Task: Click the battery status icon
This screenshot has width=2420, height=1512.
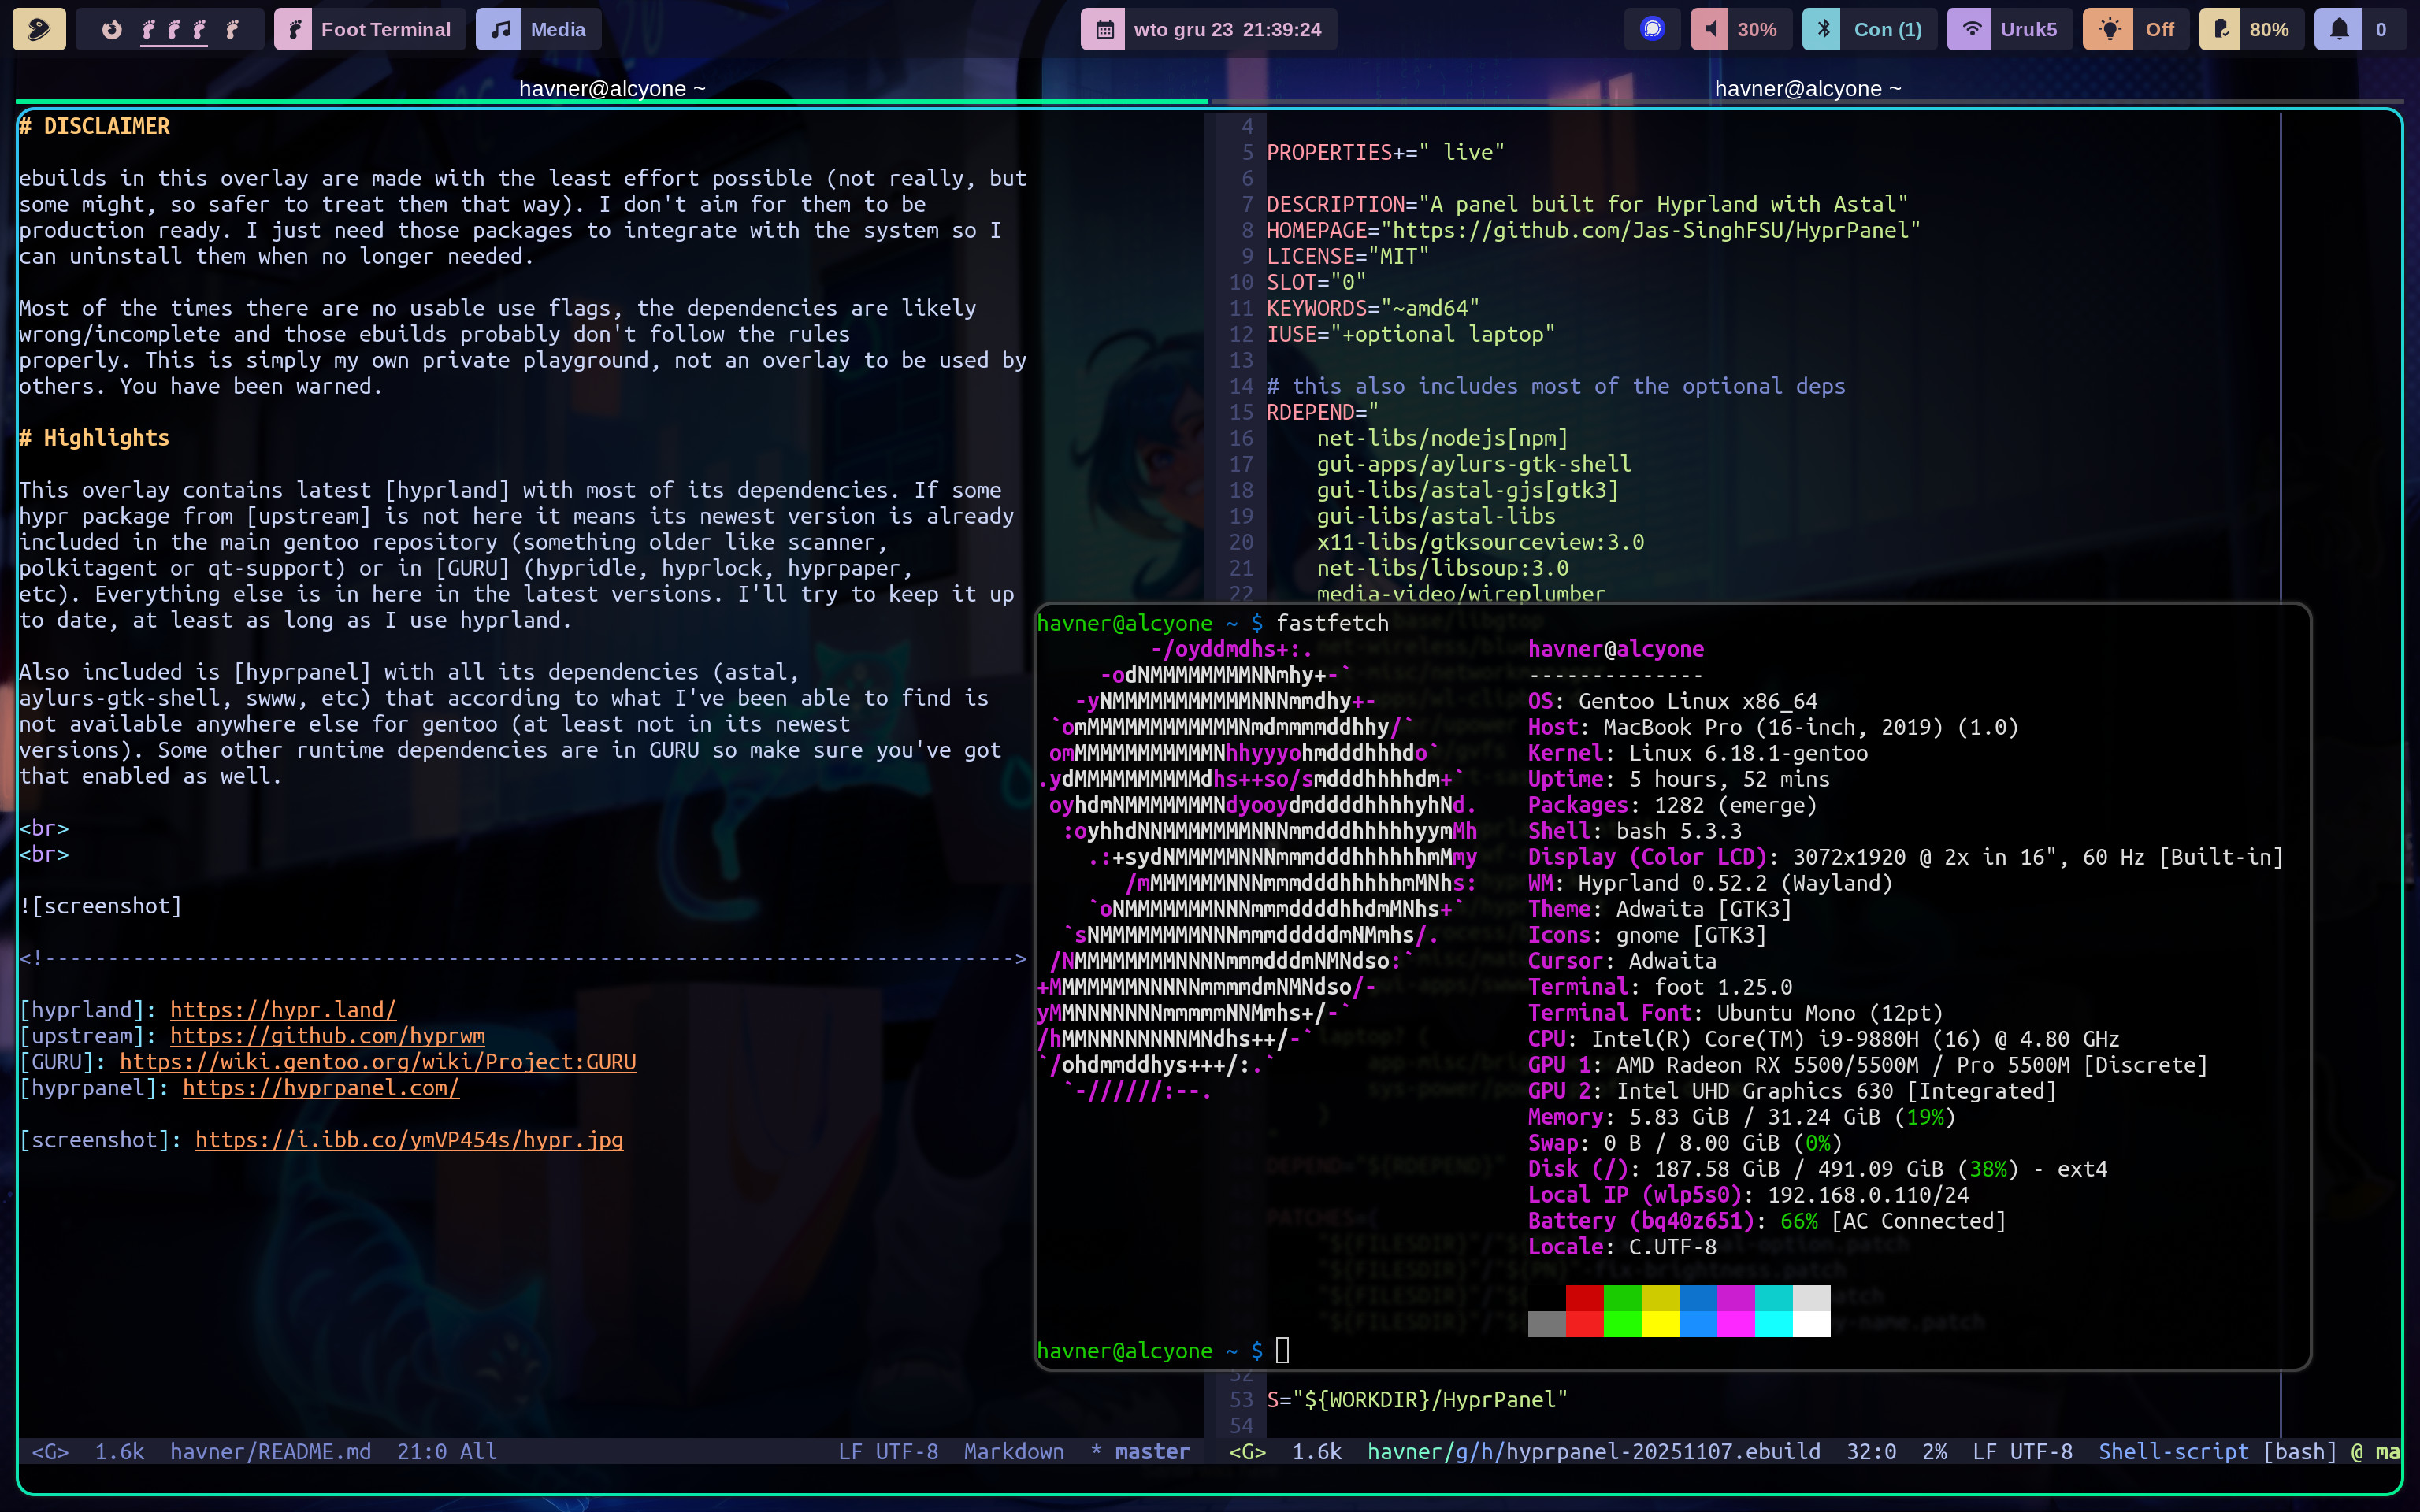Action: point(2221,29)
